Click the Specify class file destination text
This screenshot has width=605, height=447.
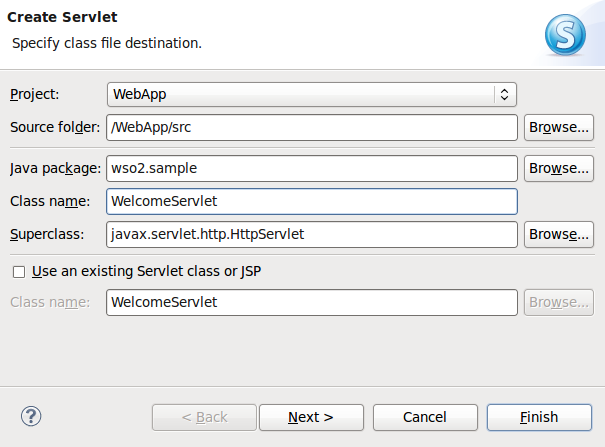tap(106, 43)
